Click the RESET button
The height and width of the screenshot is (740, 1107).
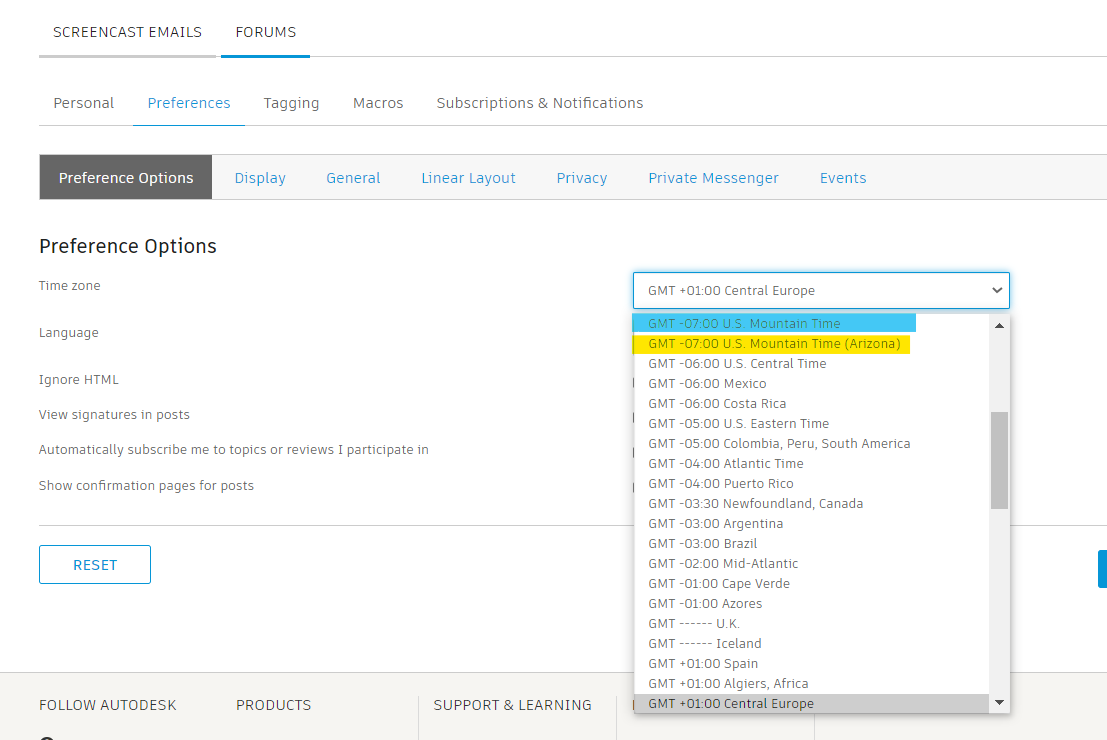point(94,564)
